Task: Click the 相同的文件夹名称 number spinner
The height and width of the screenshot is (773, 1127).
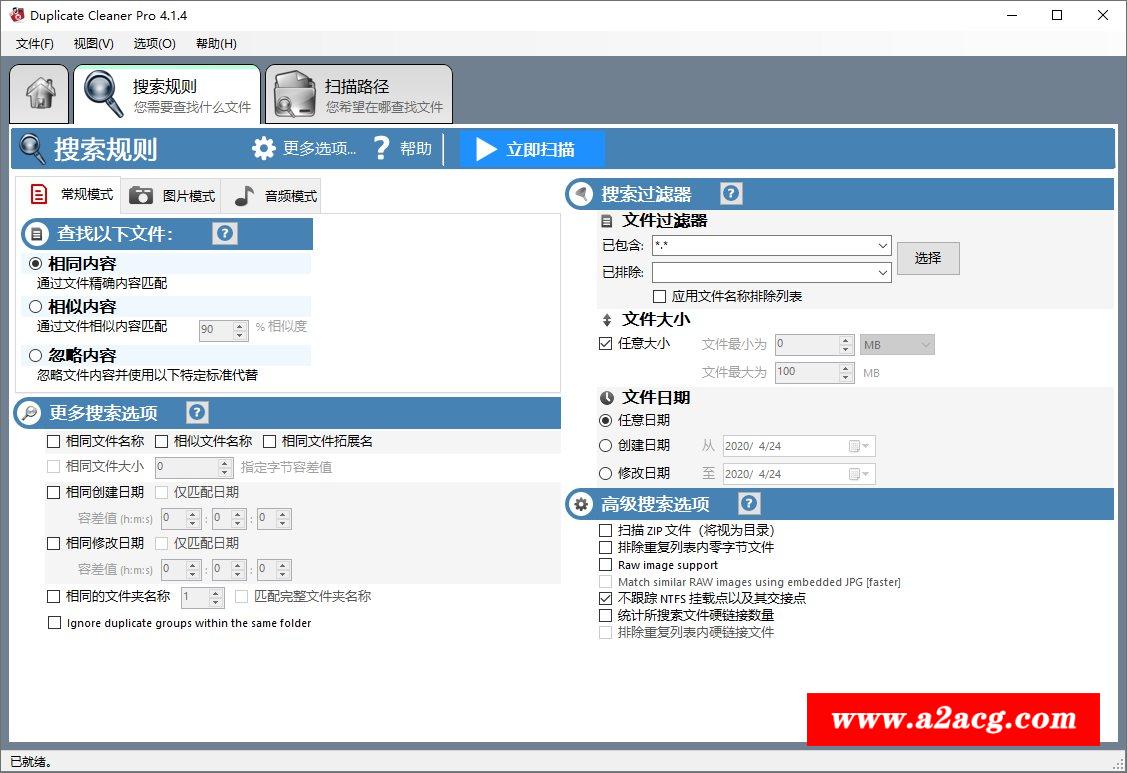Action: pyautogui.click(x=203, y=597)
